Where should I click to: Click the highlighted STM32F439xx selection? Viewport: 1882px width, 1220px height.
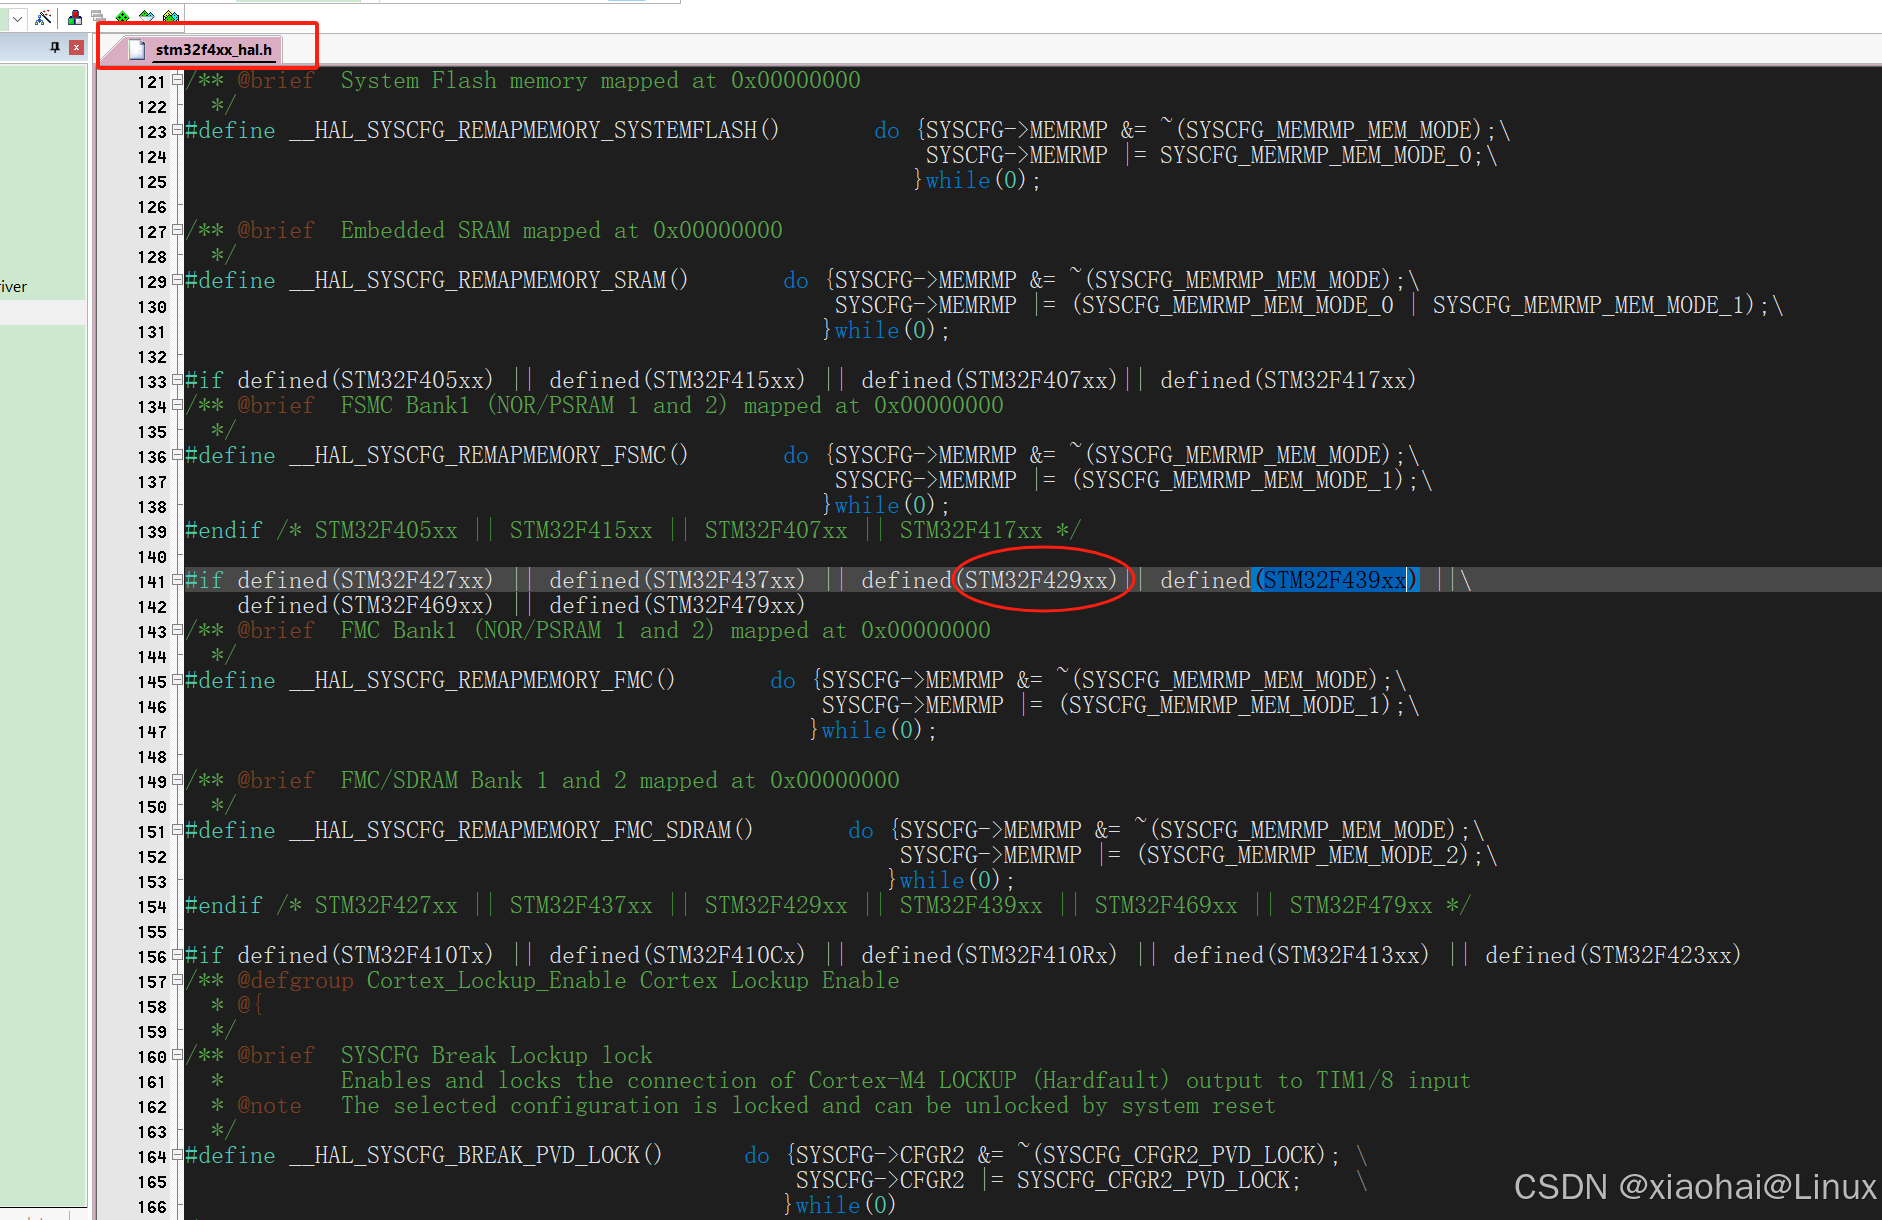tap(1336, 580)
